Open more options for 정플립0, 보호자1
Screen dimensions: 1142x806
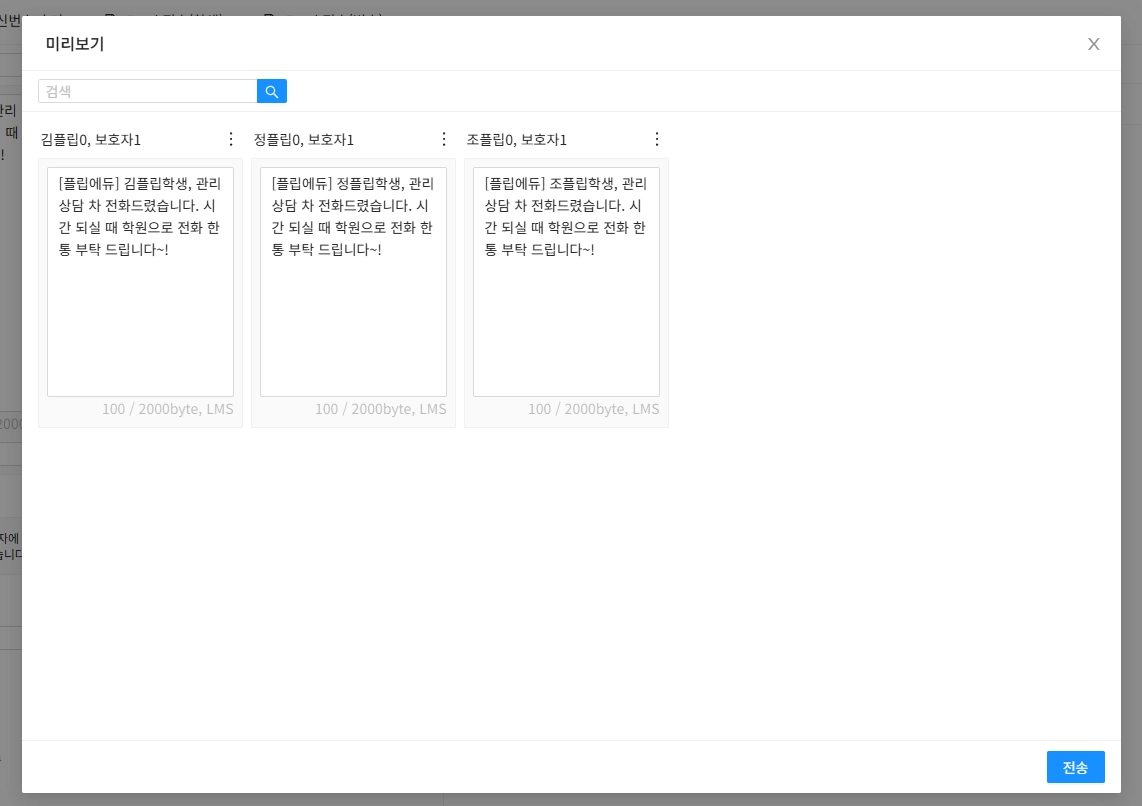[x=444, y=139]
